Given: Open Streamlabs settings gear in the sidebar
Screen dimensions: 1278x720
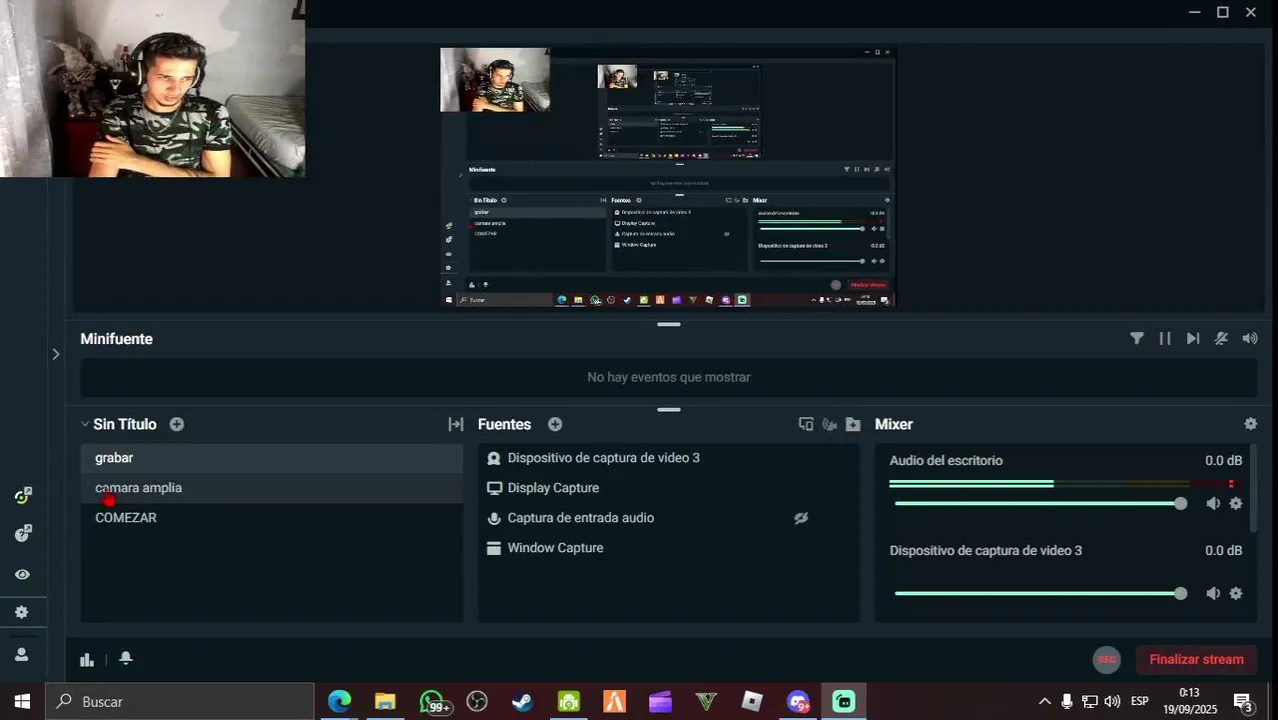Looking at the screenshot, I should click(x=22, y=612).
